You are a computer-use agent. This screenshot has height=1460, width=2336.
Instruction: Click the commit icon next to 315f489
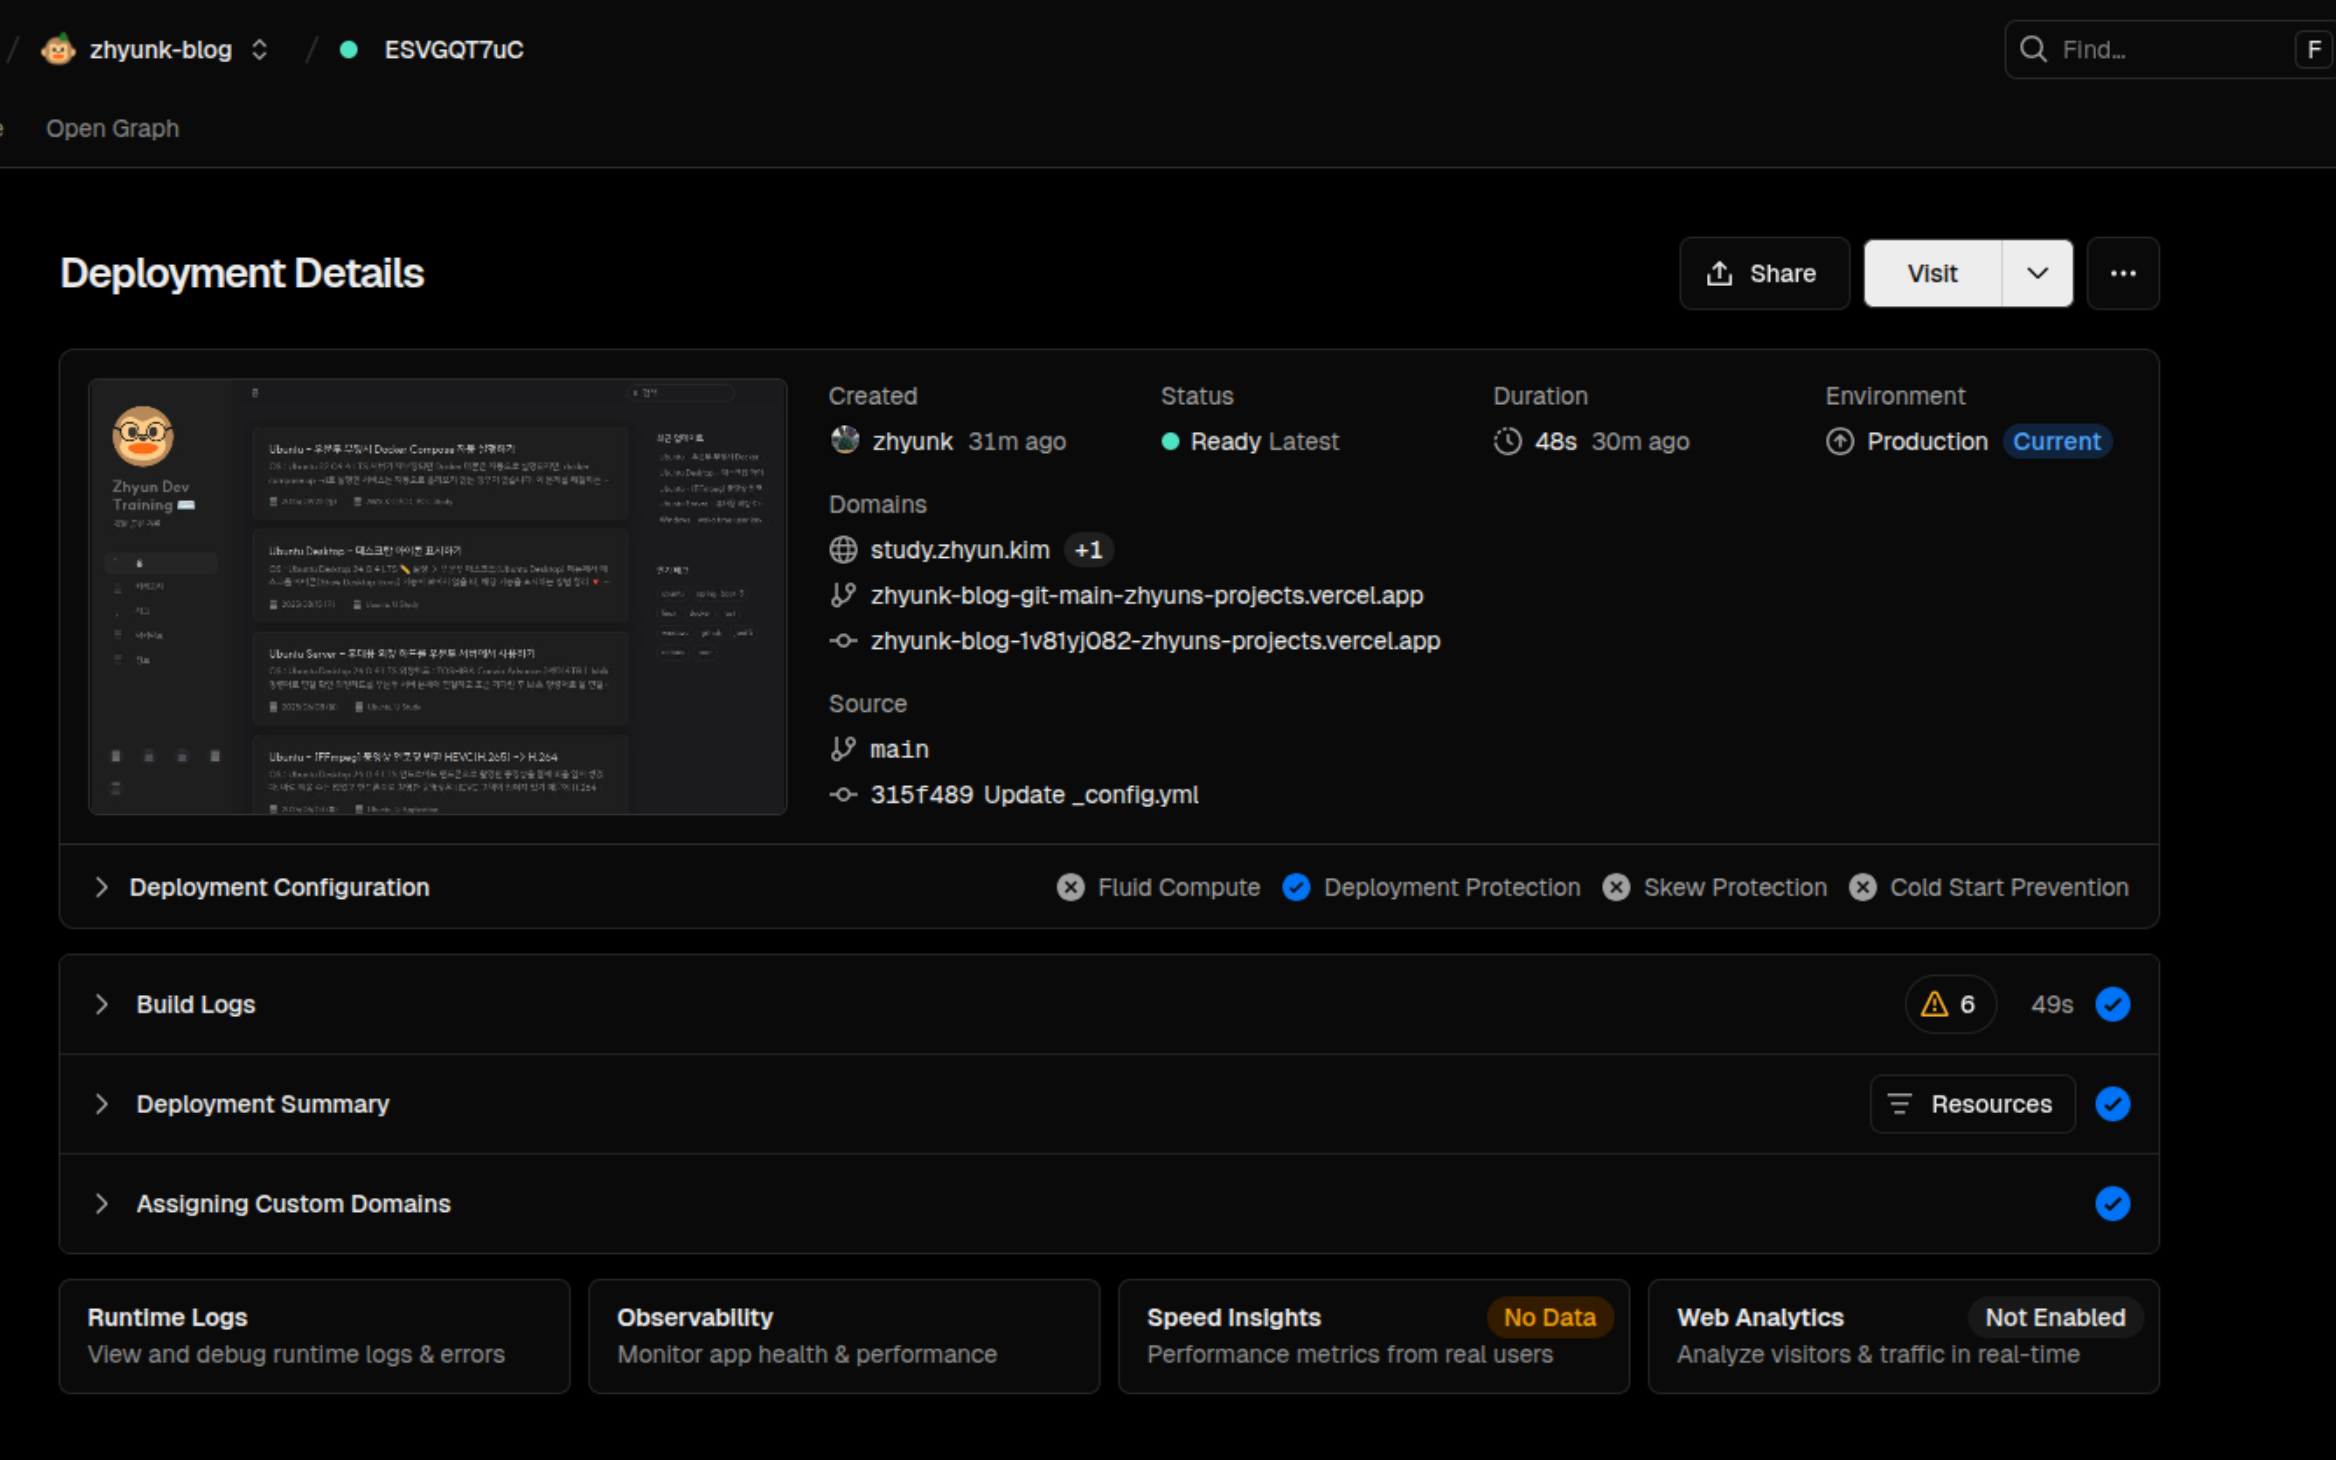coord(843,794)
